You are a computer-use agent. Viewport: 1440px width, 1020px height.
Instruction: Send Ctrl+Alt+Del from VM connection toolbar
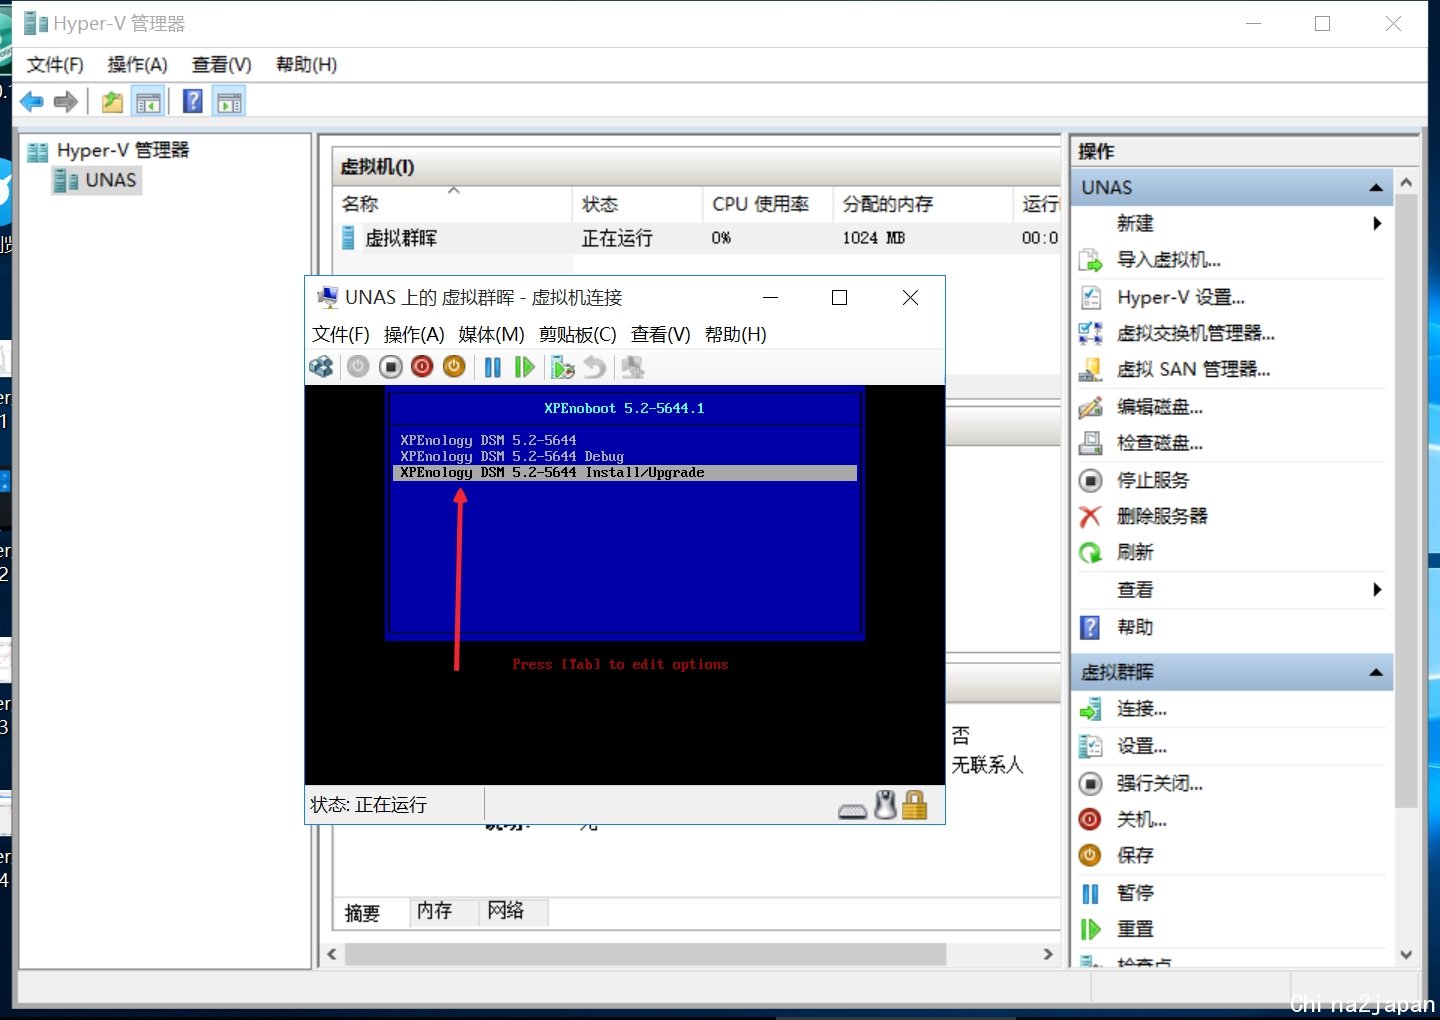pyautogui.click(x=321, y=367)
